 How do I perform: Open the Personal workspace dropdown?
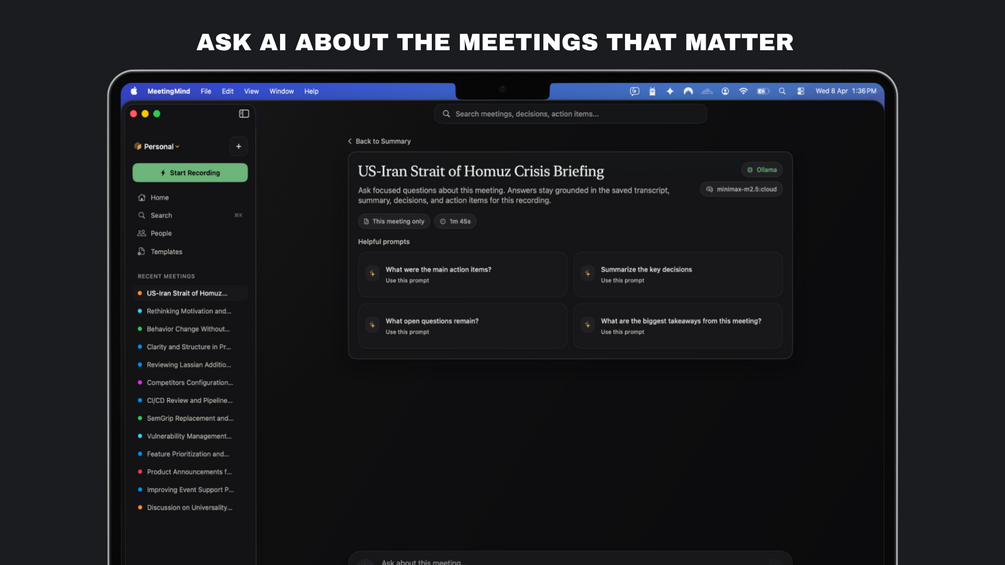(x=157, y=147)
